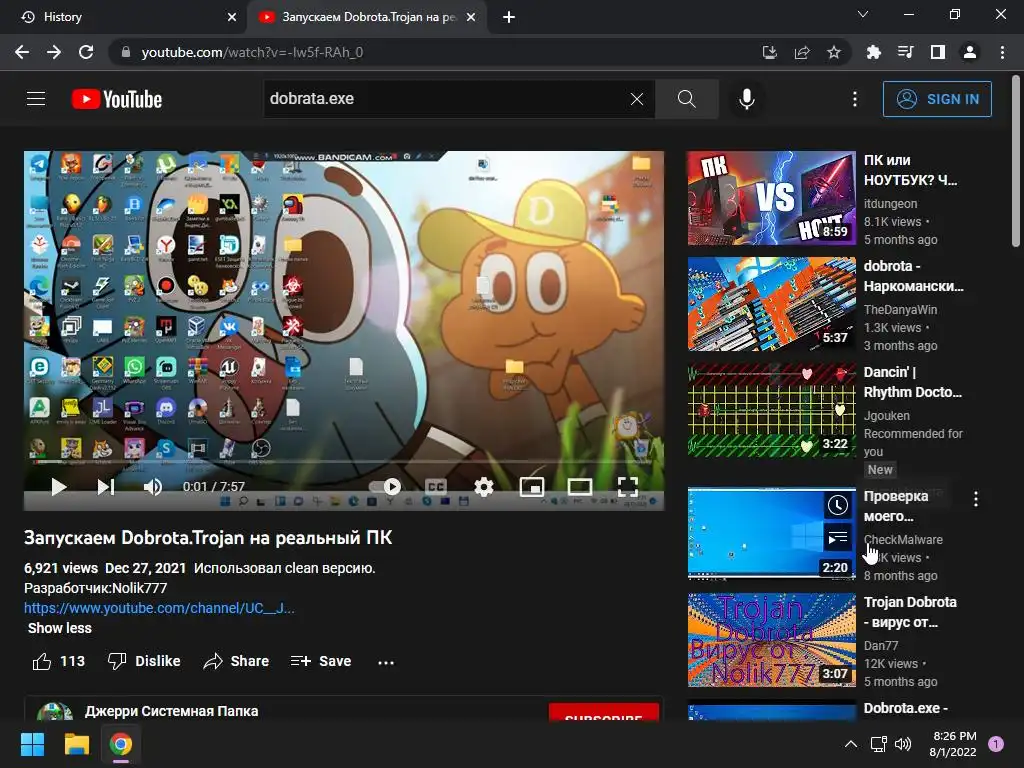Toggle subtitles CC button
The image size is (1024, 768).
(x=436, y=487)
